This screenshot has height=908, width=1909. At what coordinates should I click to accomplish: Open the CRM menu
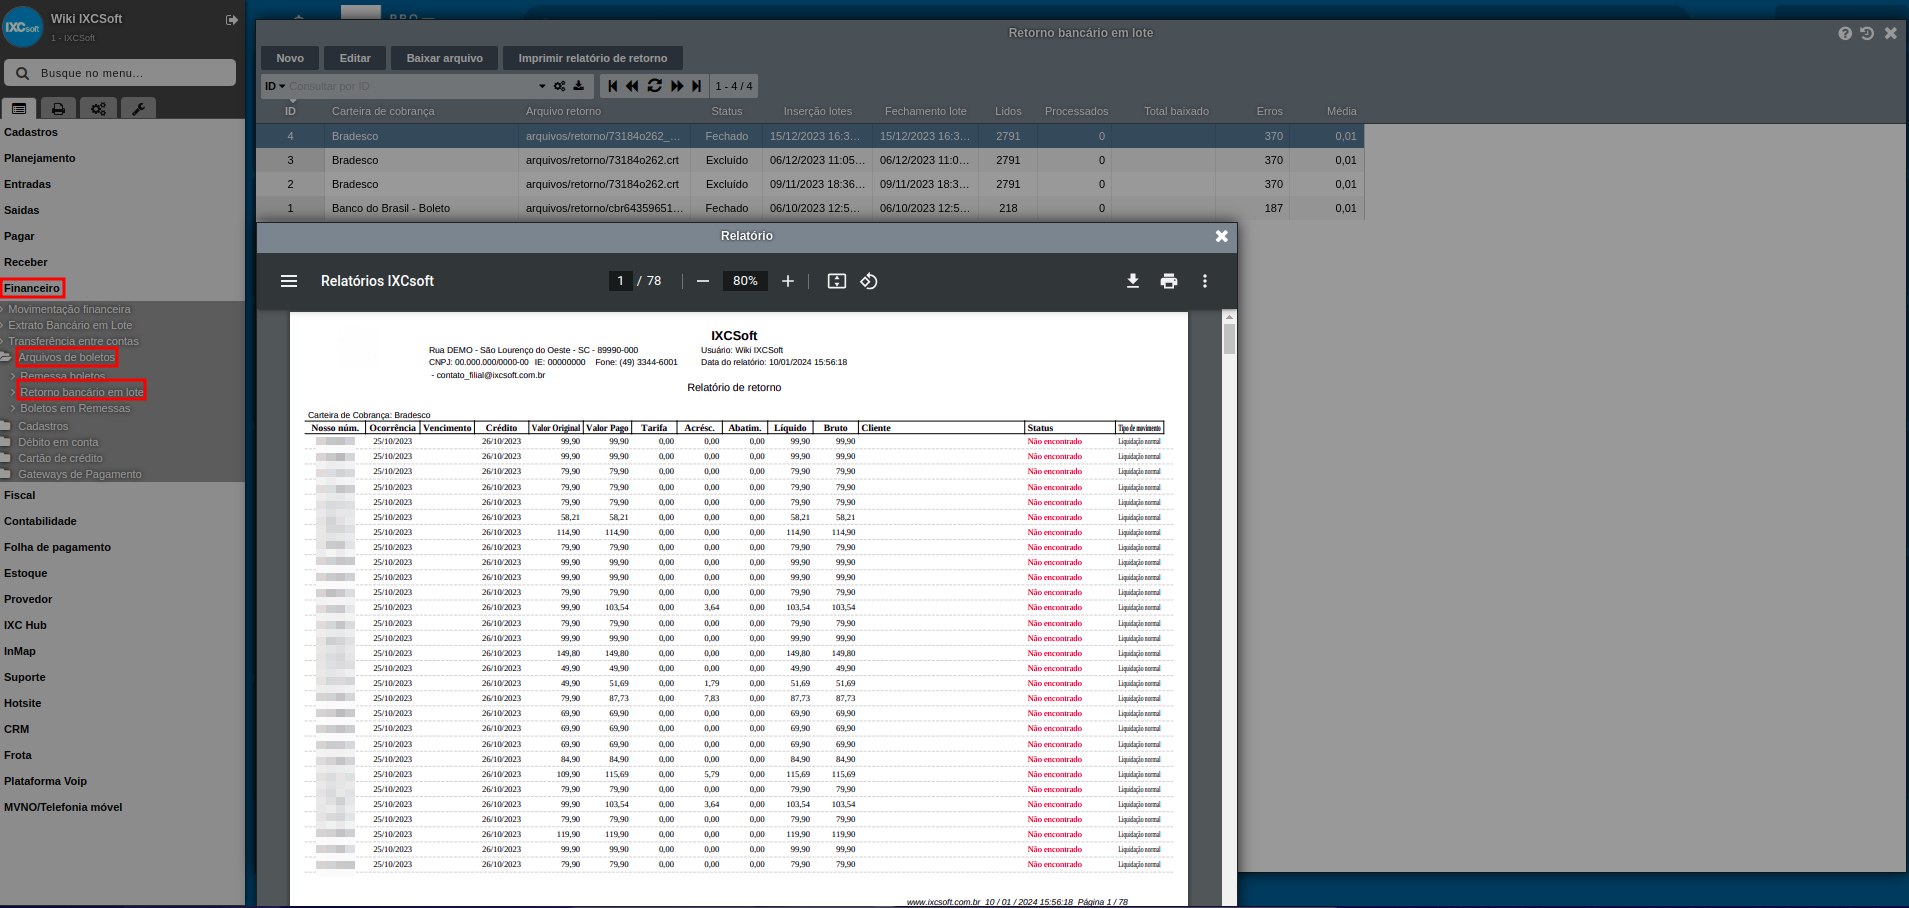(17, 729)
